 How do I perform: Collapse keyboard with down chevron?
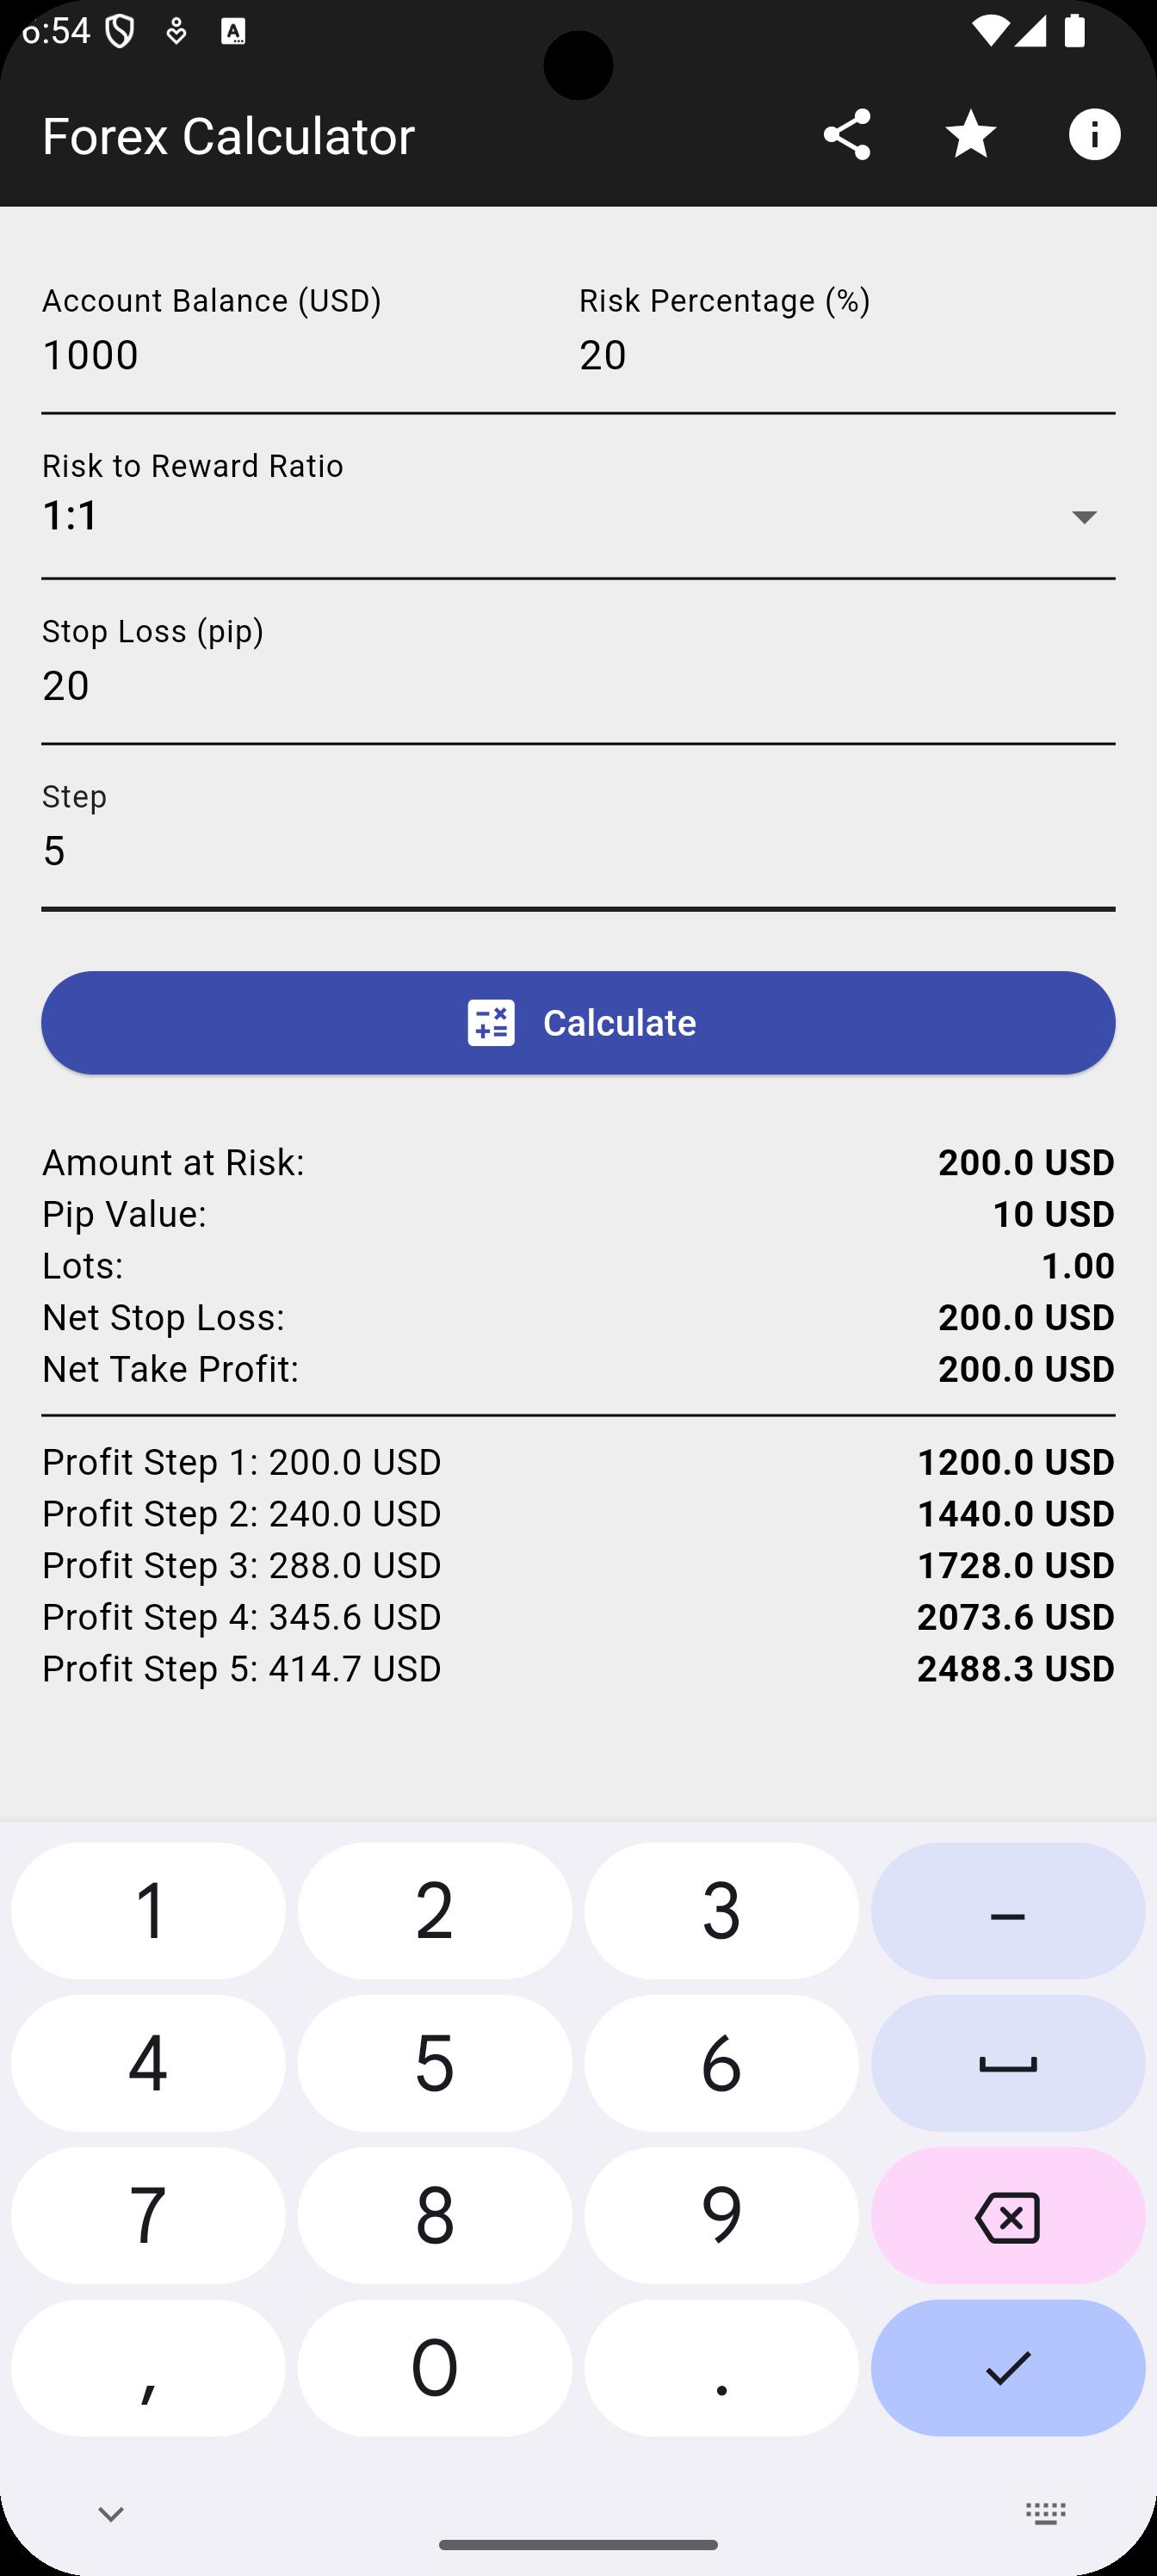click(x=111, y=2513)
